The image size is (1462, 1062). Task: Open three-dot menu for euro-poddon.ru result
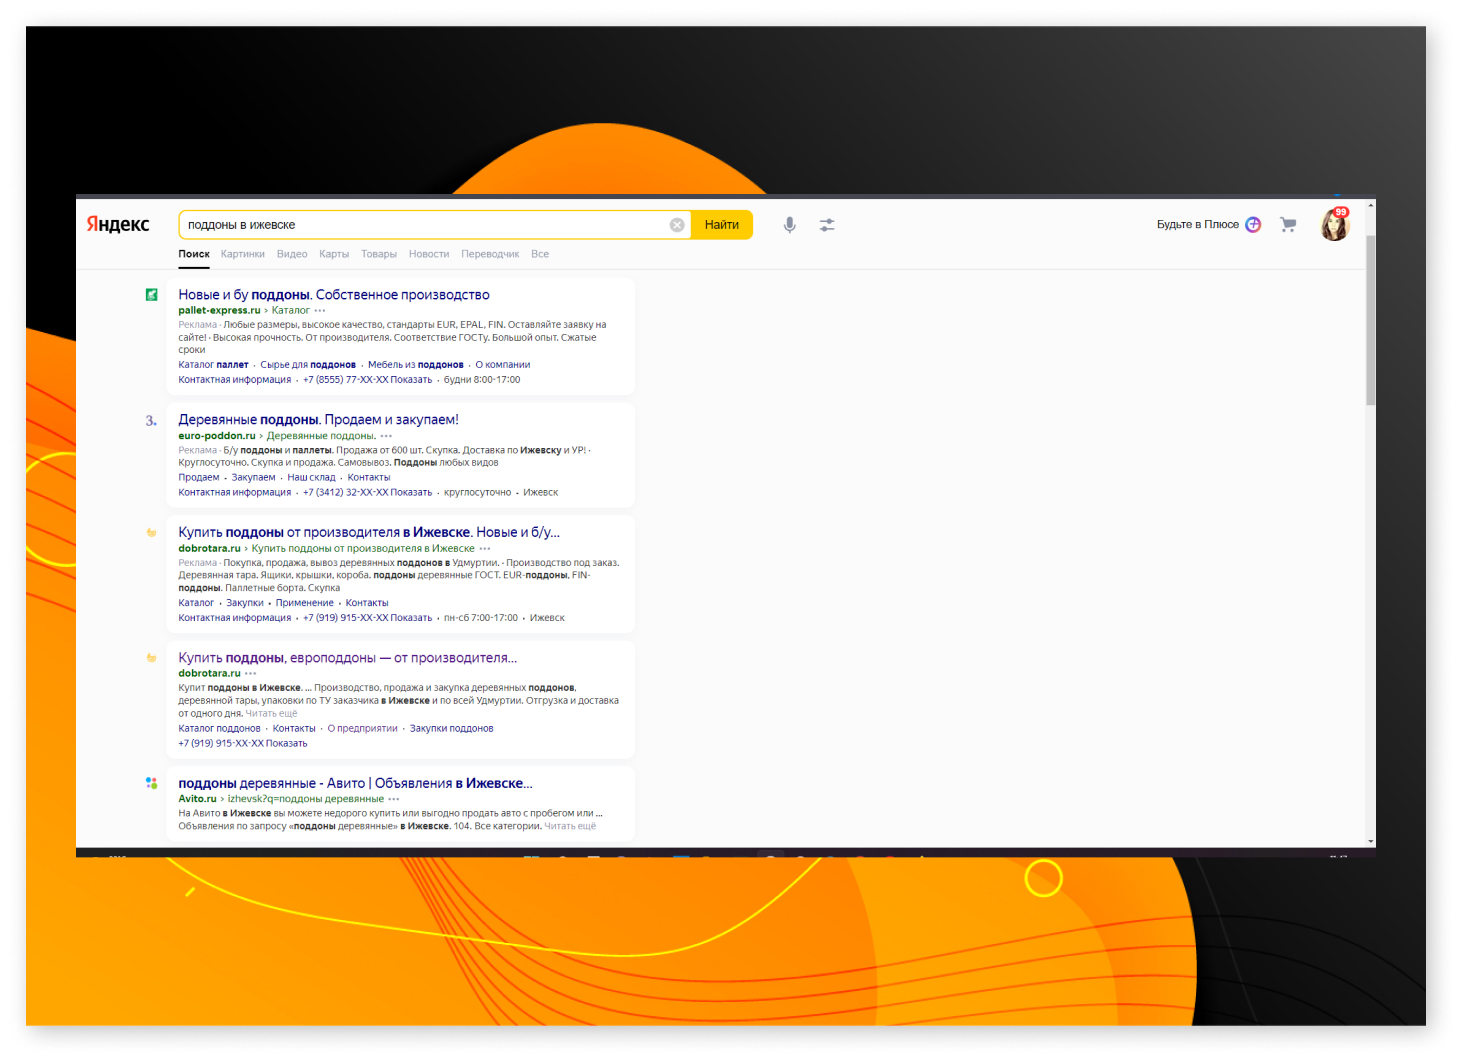point(386,436)
